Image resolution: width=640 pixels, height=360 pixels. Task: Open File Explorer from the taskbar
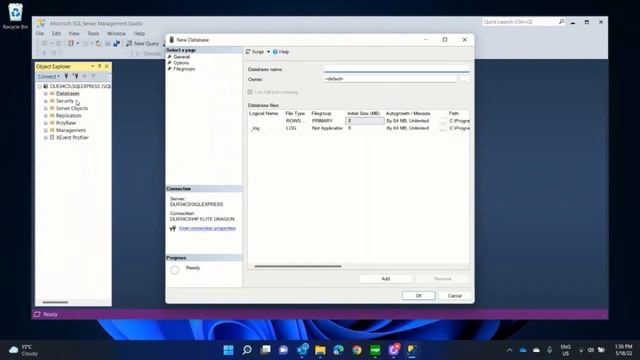coord(320,350)
